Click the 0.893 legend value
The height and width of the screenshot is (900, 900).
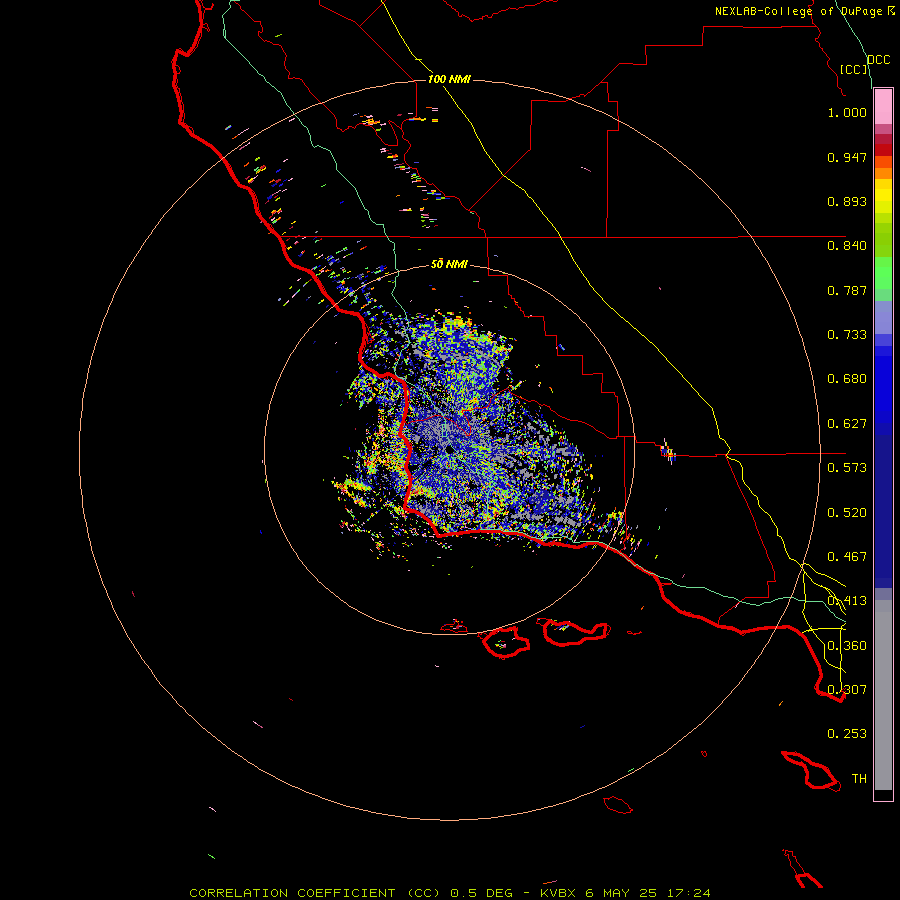[x=847, y=201]
